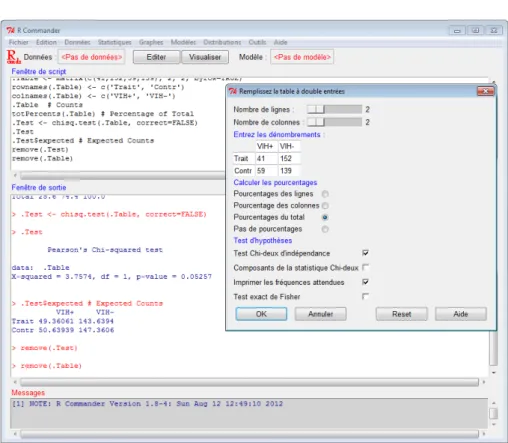Click the script window horizontal scrollbar

point(122,175)
